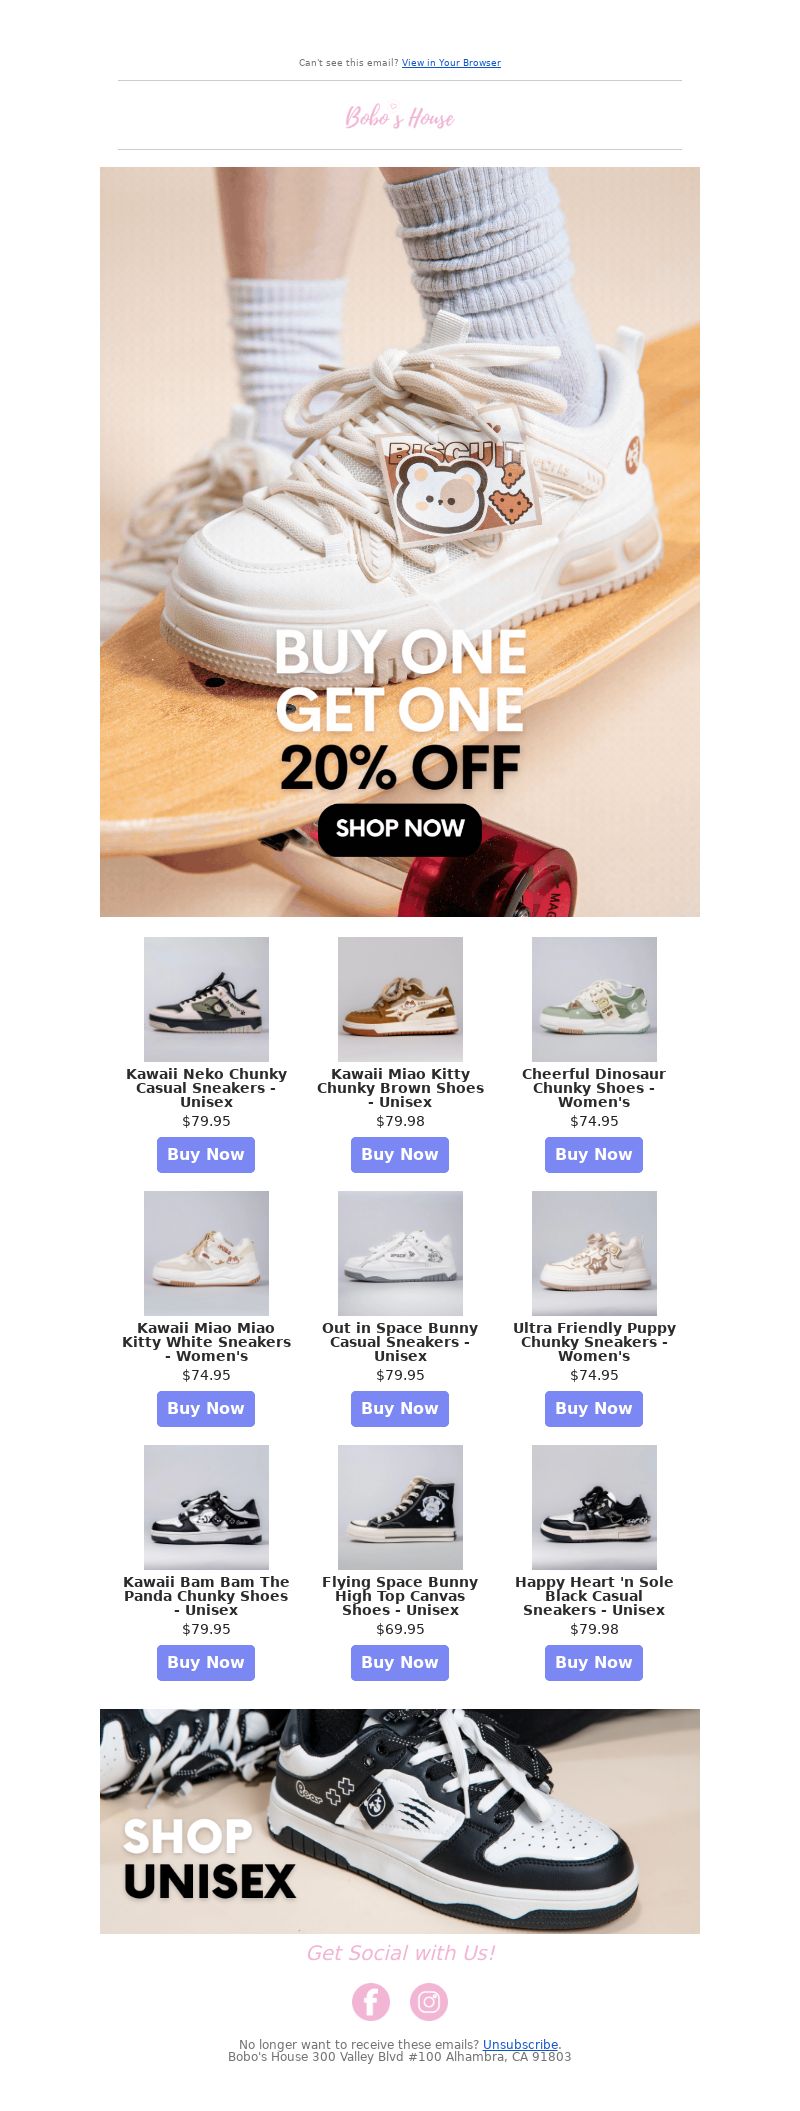Viewport: 800px width, 2111px height.
Task: Open Kawaii Miao Miao Kitty White thumbnail
Action: [206, 1253]
